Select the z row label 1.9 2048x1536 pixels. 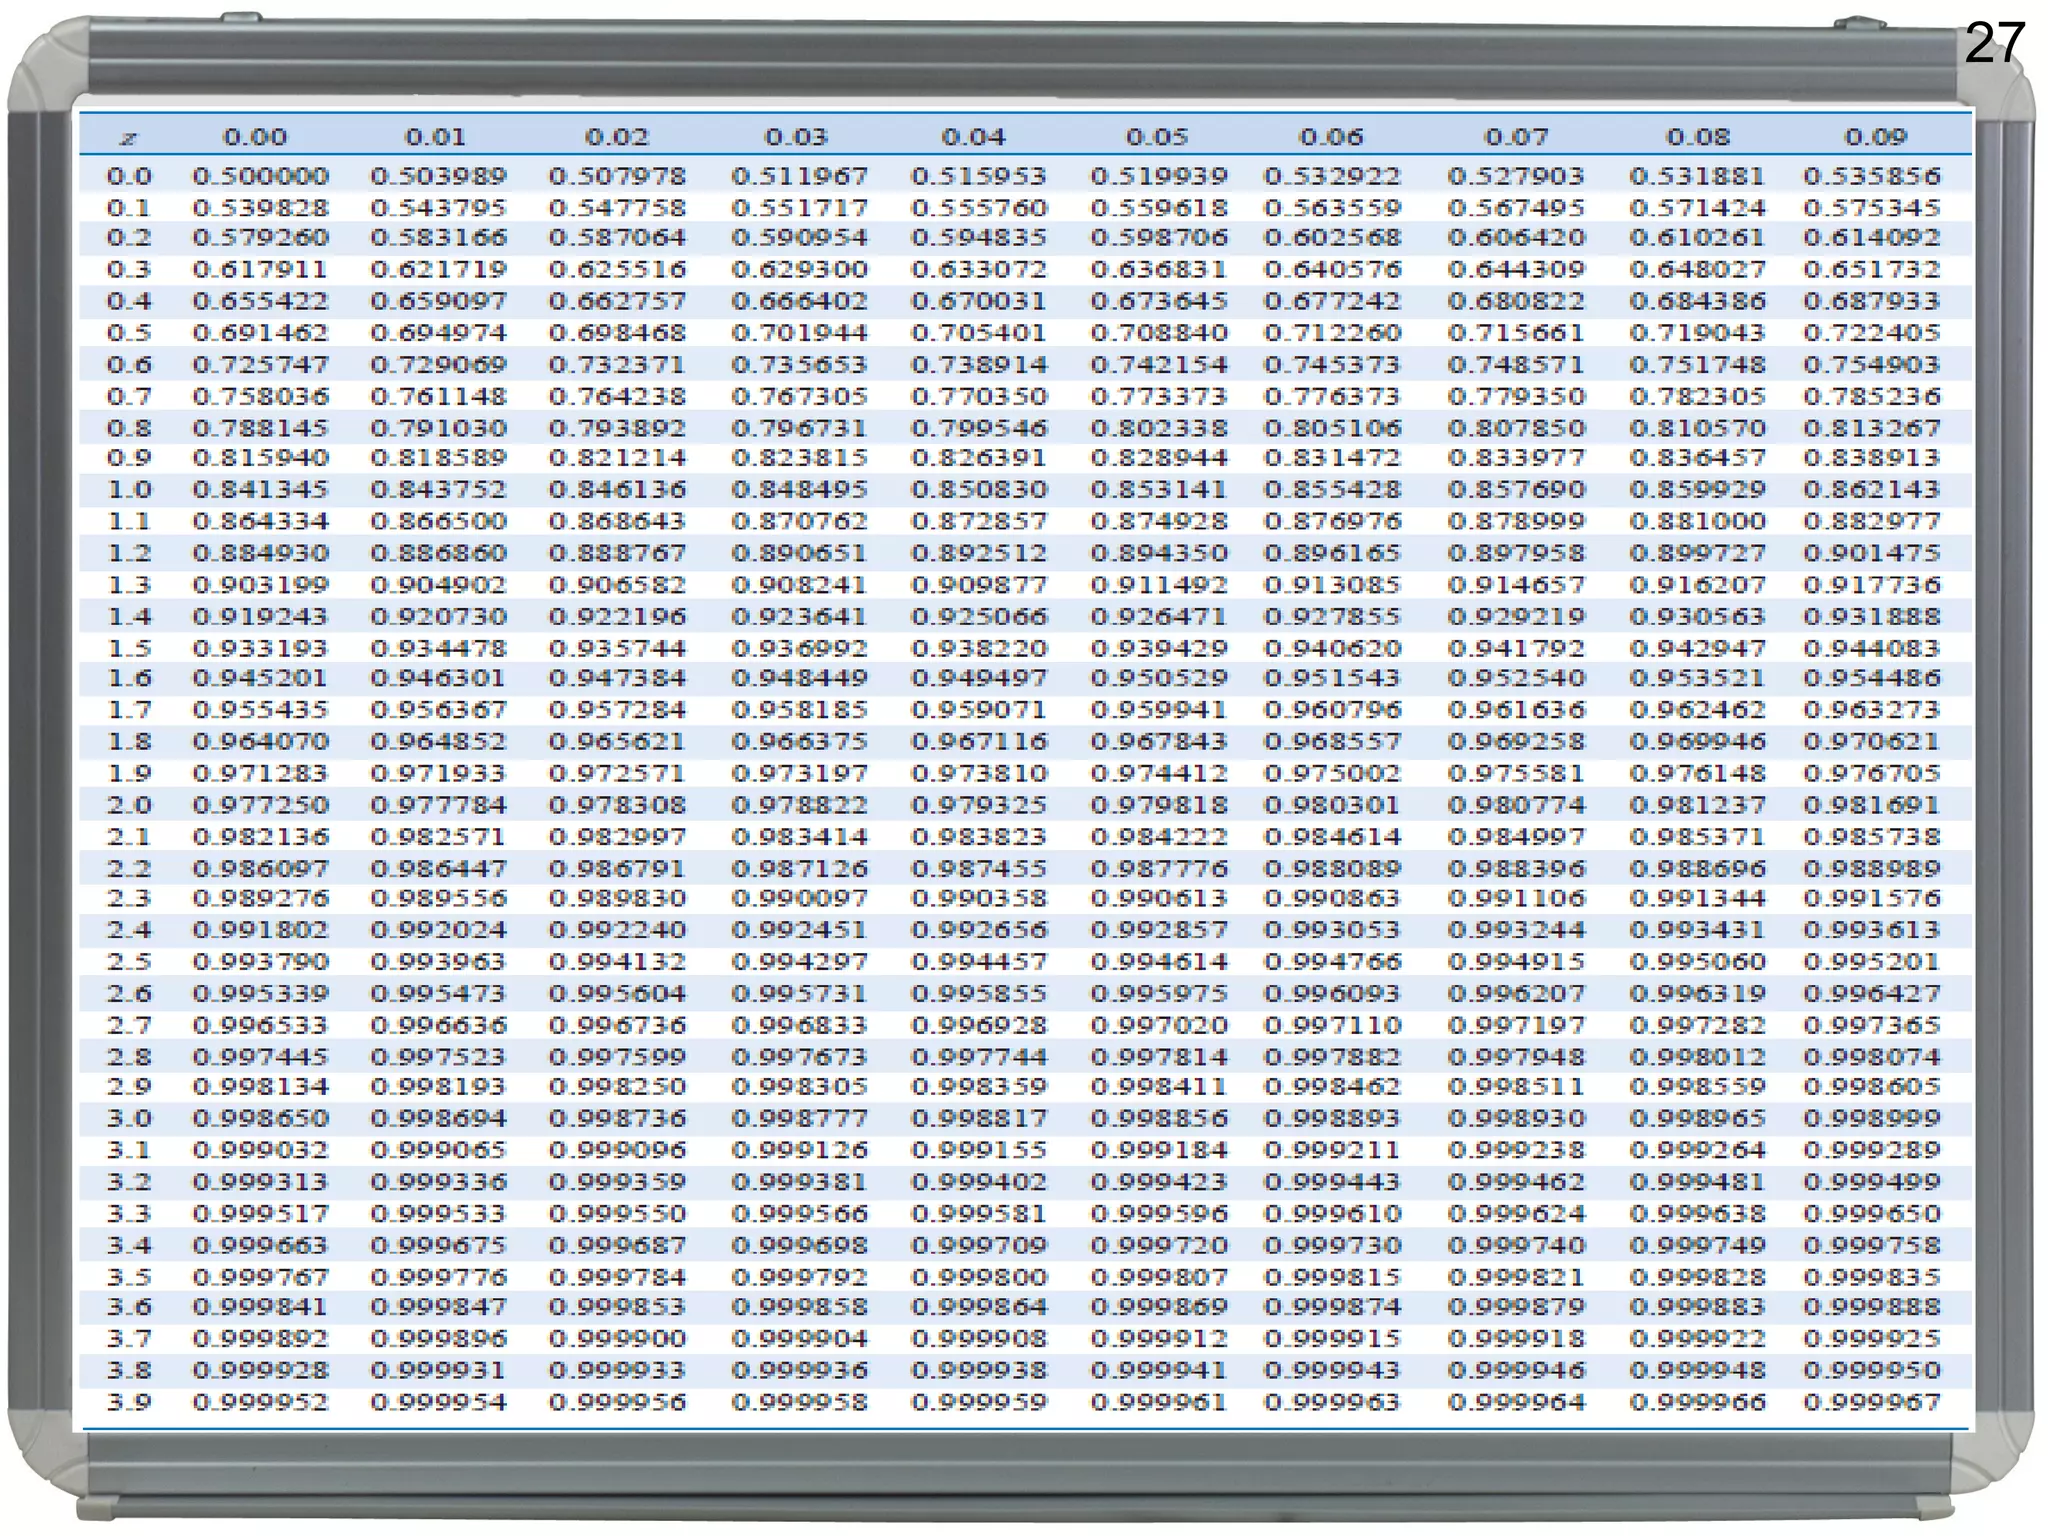tap(129, 774)
